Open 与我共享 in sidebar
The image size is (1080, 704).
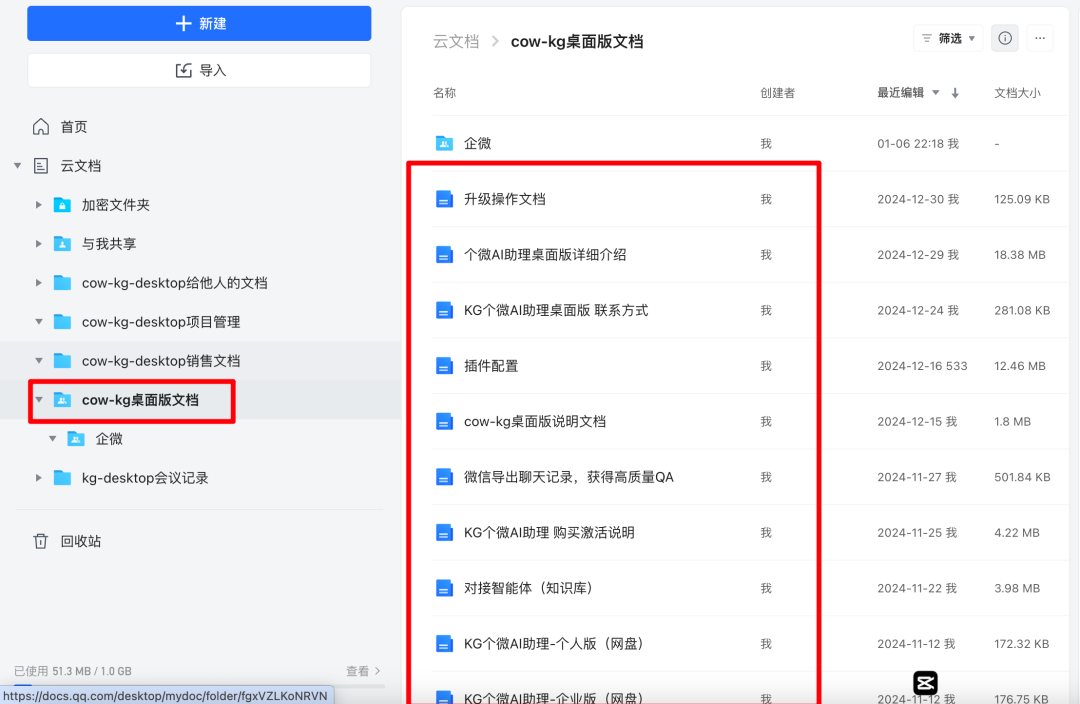tap(109, 244)
